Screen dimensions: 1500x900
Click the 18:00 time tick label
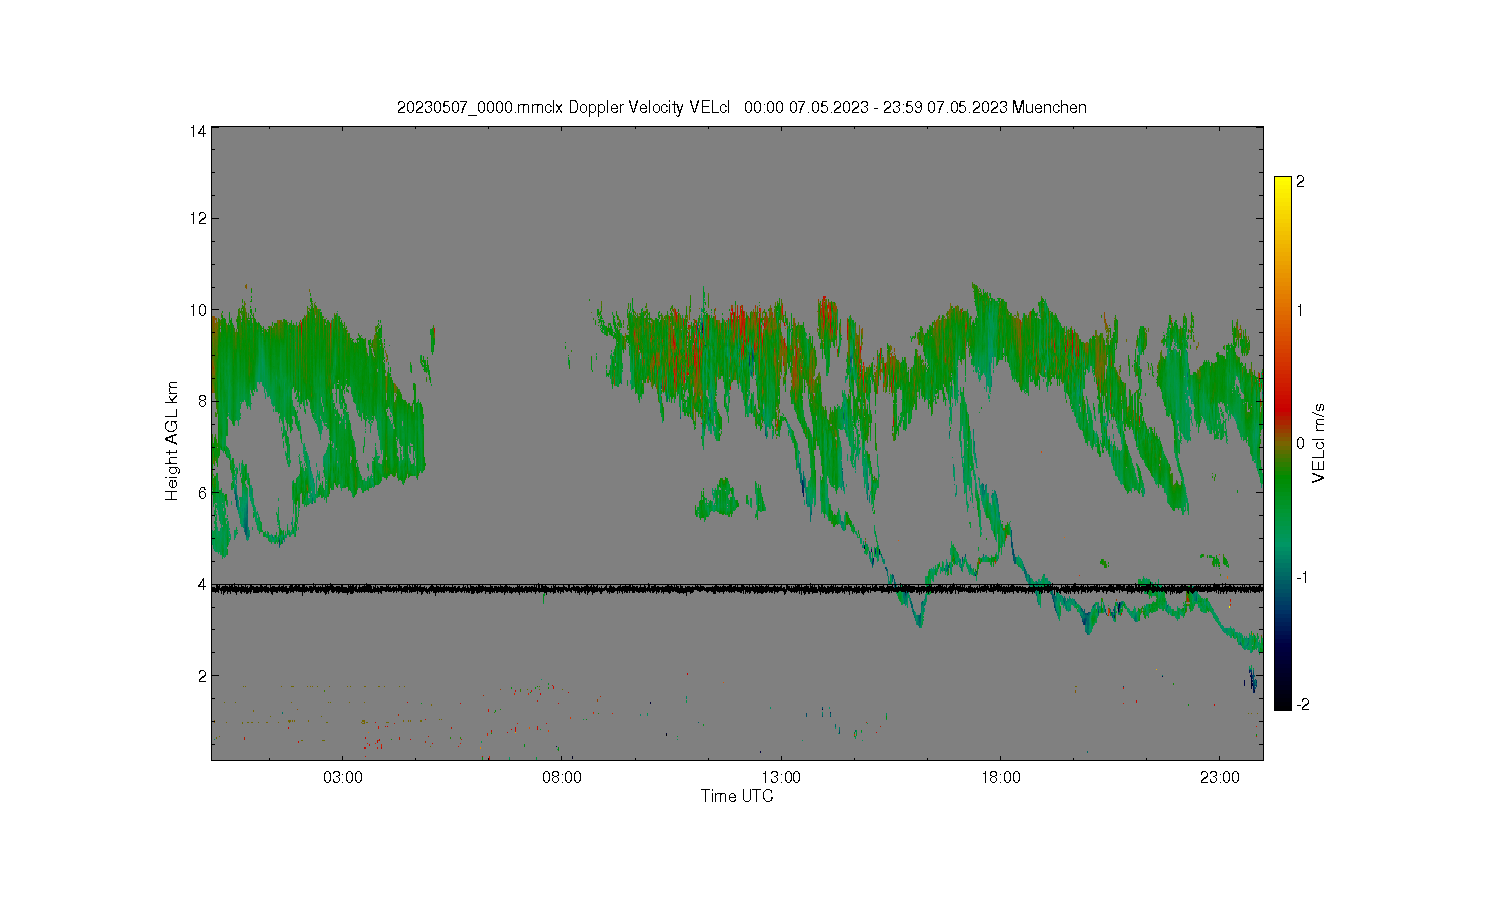pos(1001,778)
